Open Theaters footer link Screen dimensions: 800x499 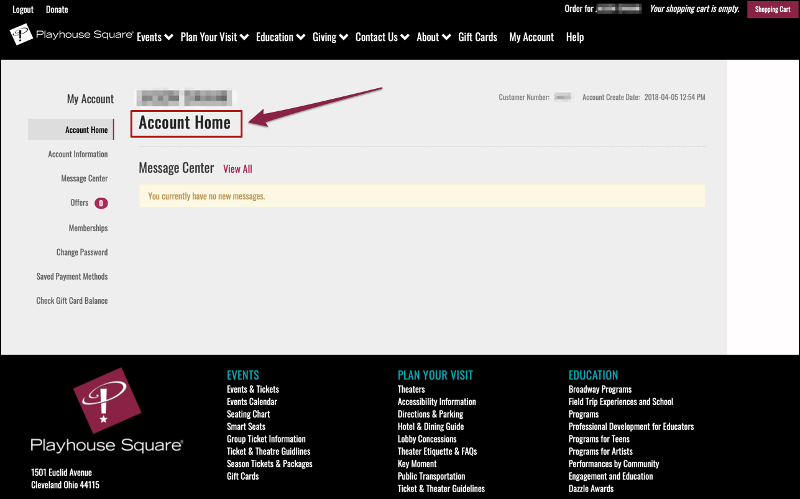tap(411, 389)
